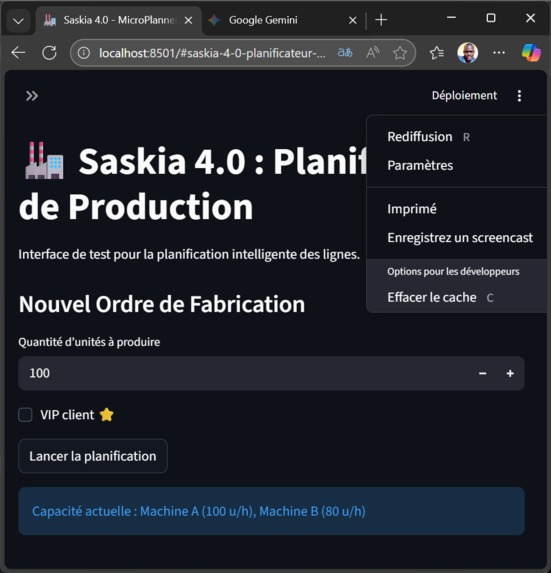
Task: Switch to the Google Gemini tab
Action: 283,20
